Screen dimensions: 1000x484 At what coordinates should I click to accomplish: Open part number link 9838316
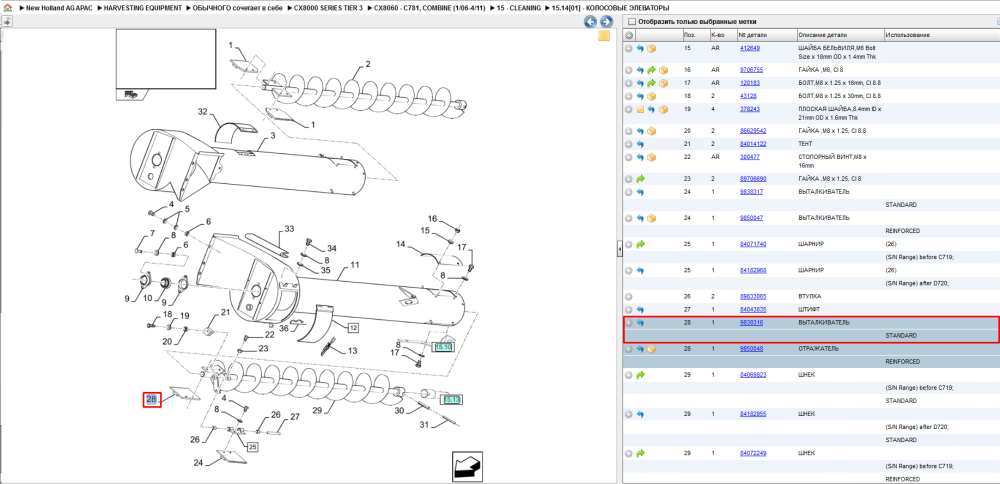pos(751,323)
